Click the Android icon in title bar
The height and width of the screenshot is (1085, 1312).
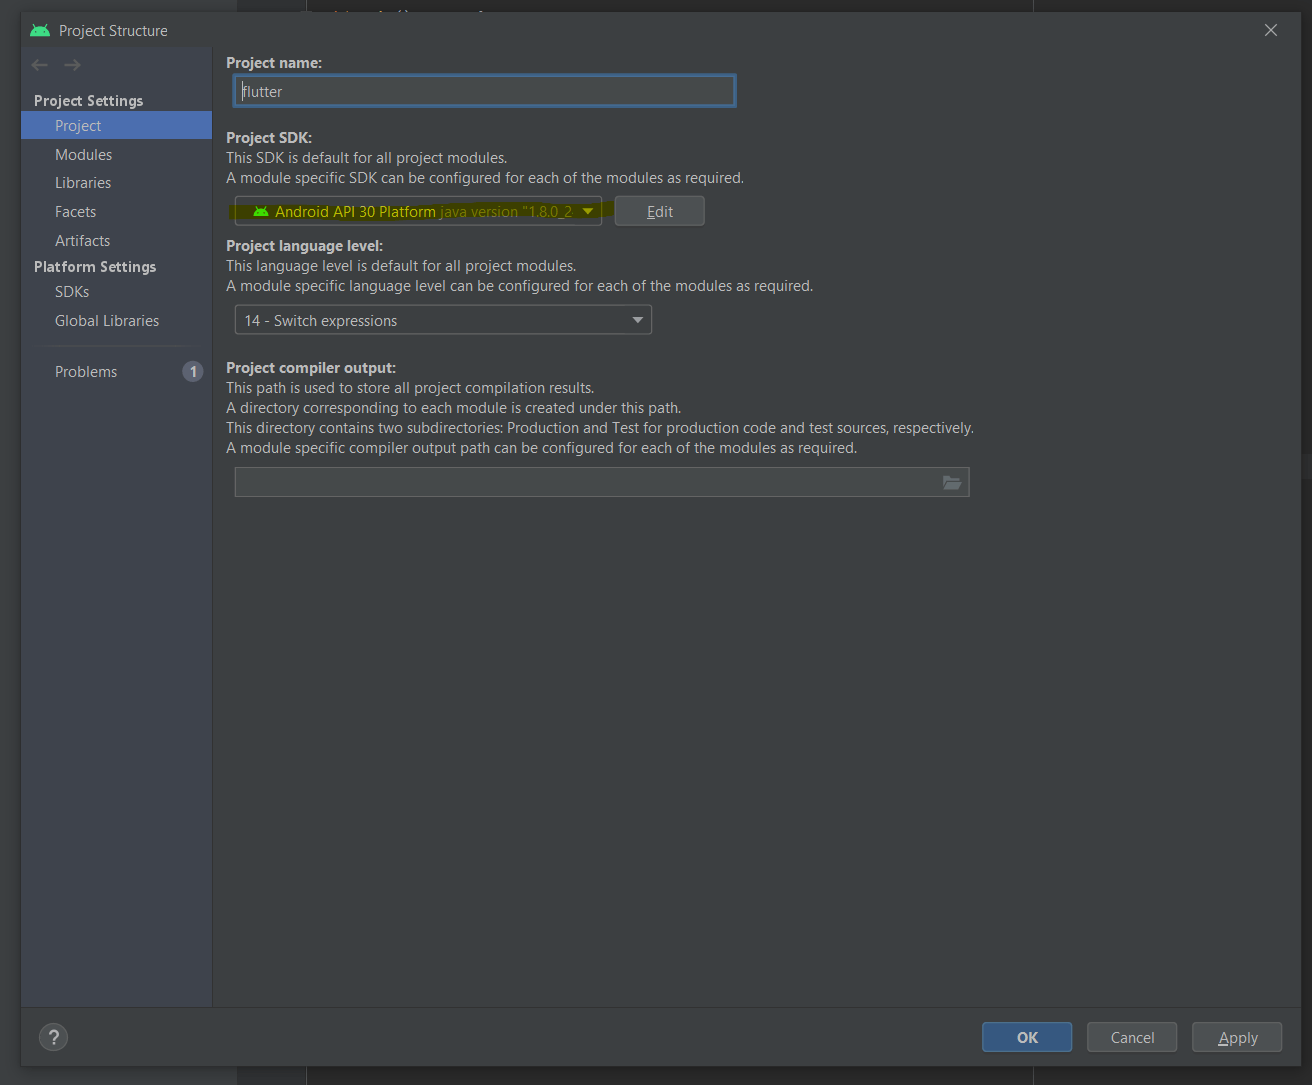(x=40, y=31)
